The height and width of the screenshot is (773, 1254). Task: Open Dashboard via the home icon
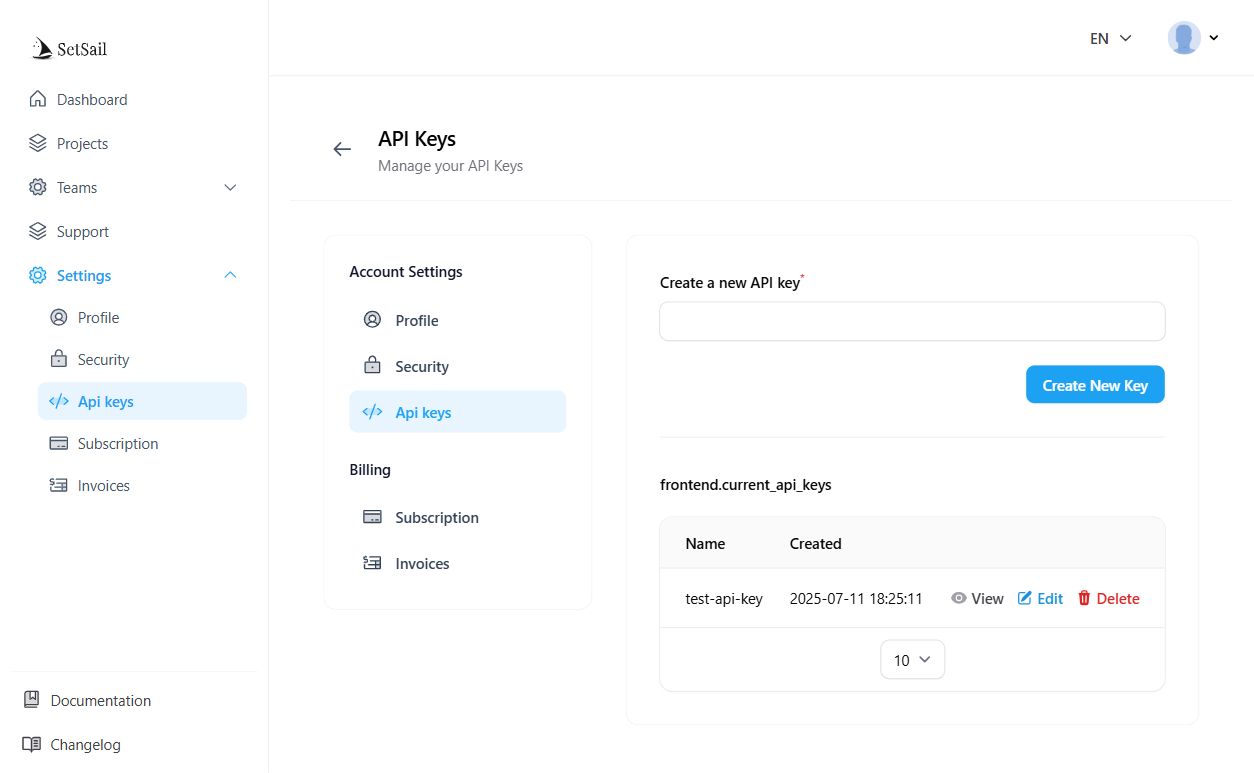click(38, 100)
